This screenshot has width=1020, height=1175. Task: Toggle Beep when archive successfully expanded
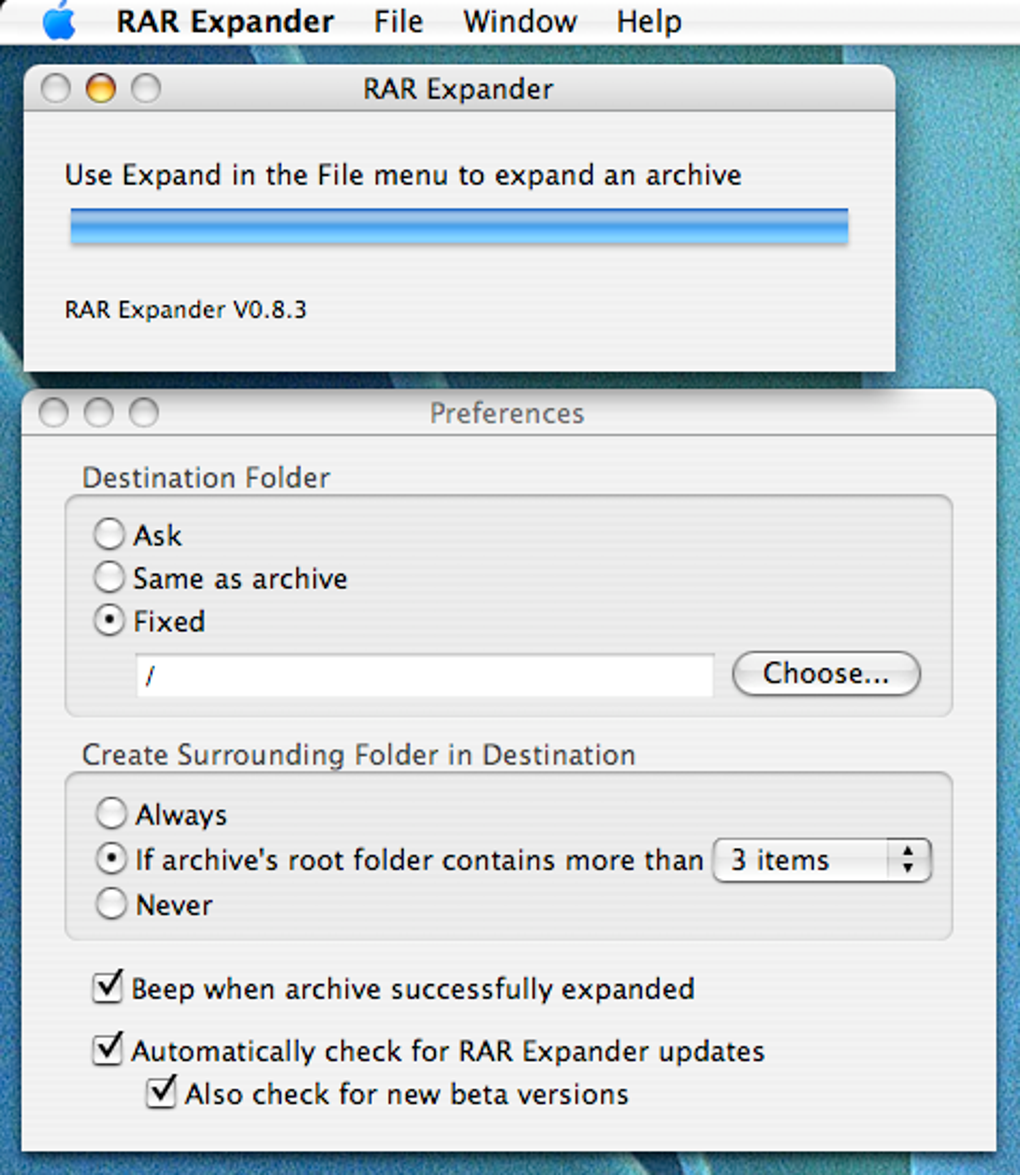tap(107, 989)
